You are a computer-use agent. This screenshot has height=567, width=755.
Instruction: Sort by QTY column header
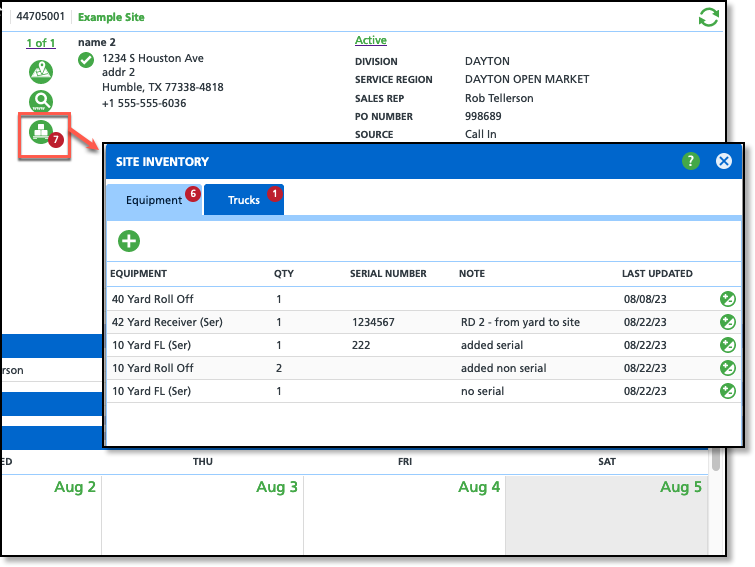[284, 273]
